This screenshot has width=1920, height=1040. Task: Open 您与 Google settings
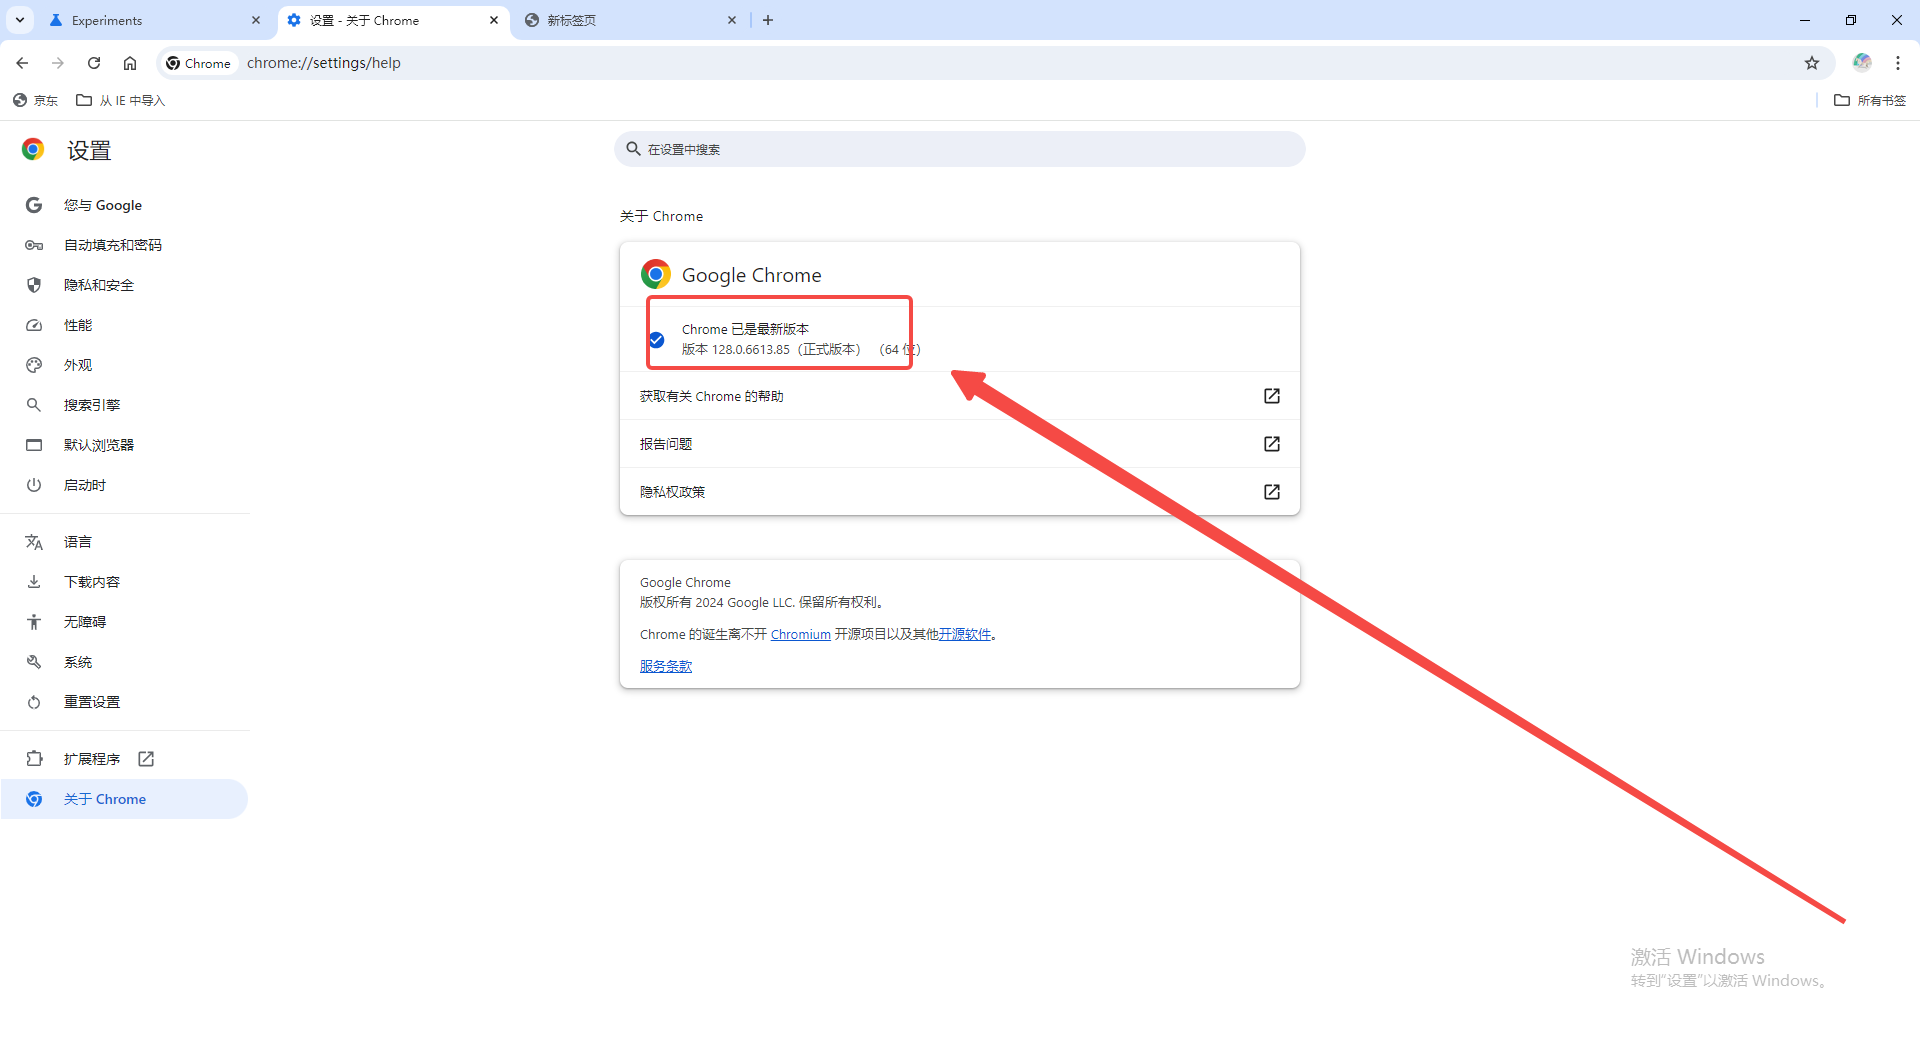point(125,205)
